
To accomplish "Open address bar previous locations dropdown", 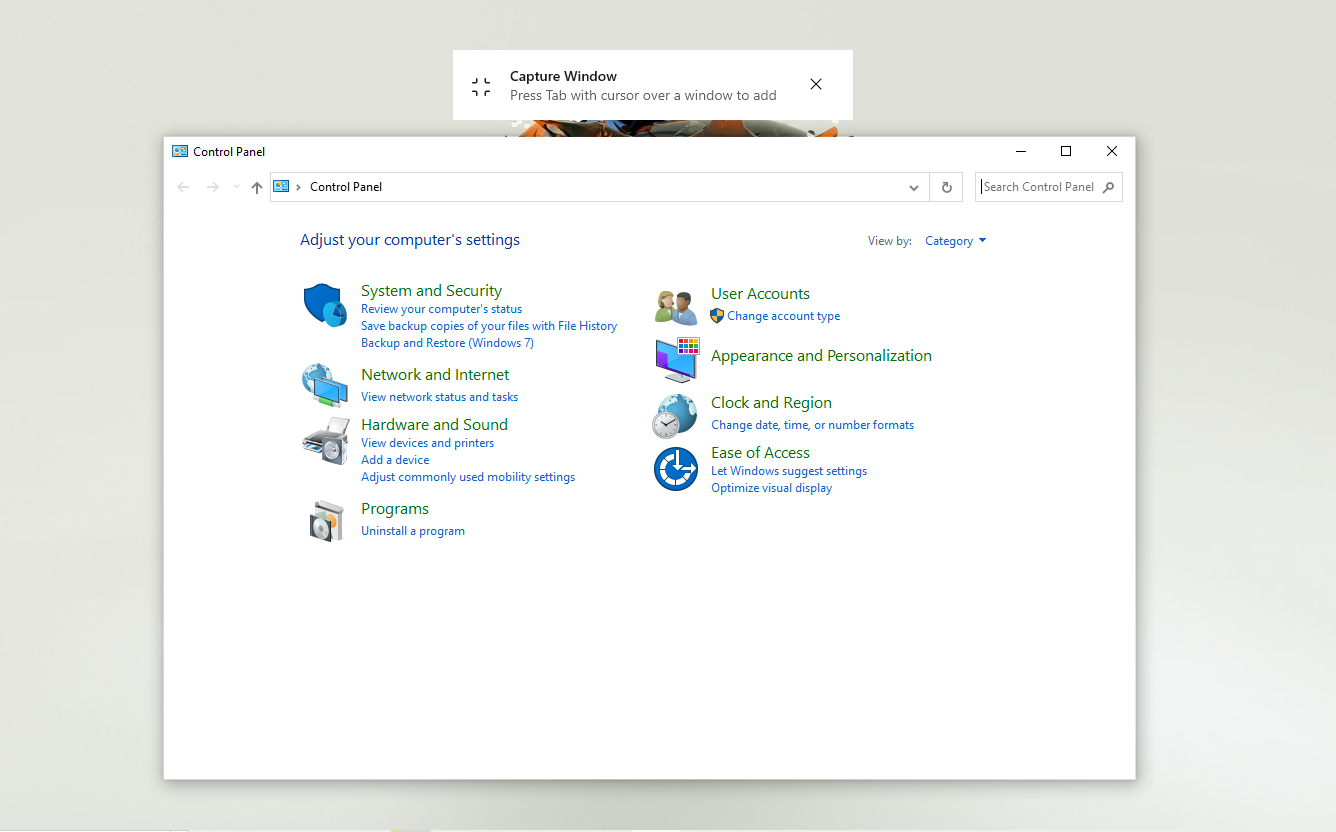I will [x=913, y=187].
